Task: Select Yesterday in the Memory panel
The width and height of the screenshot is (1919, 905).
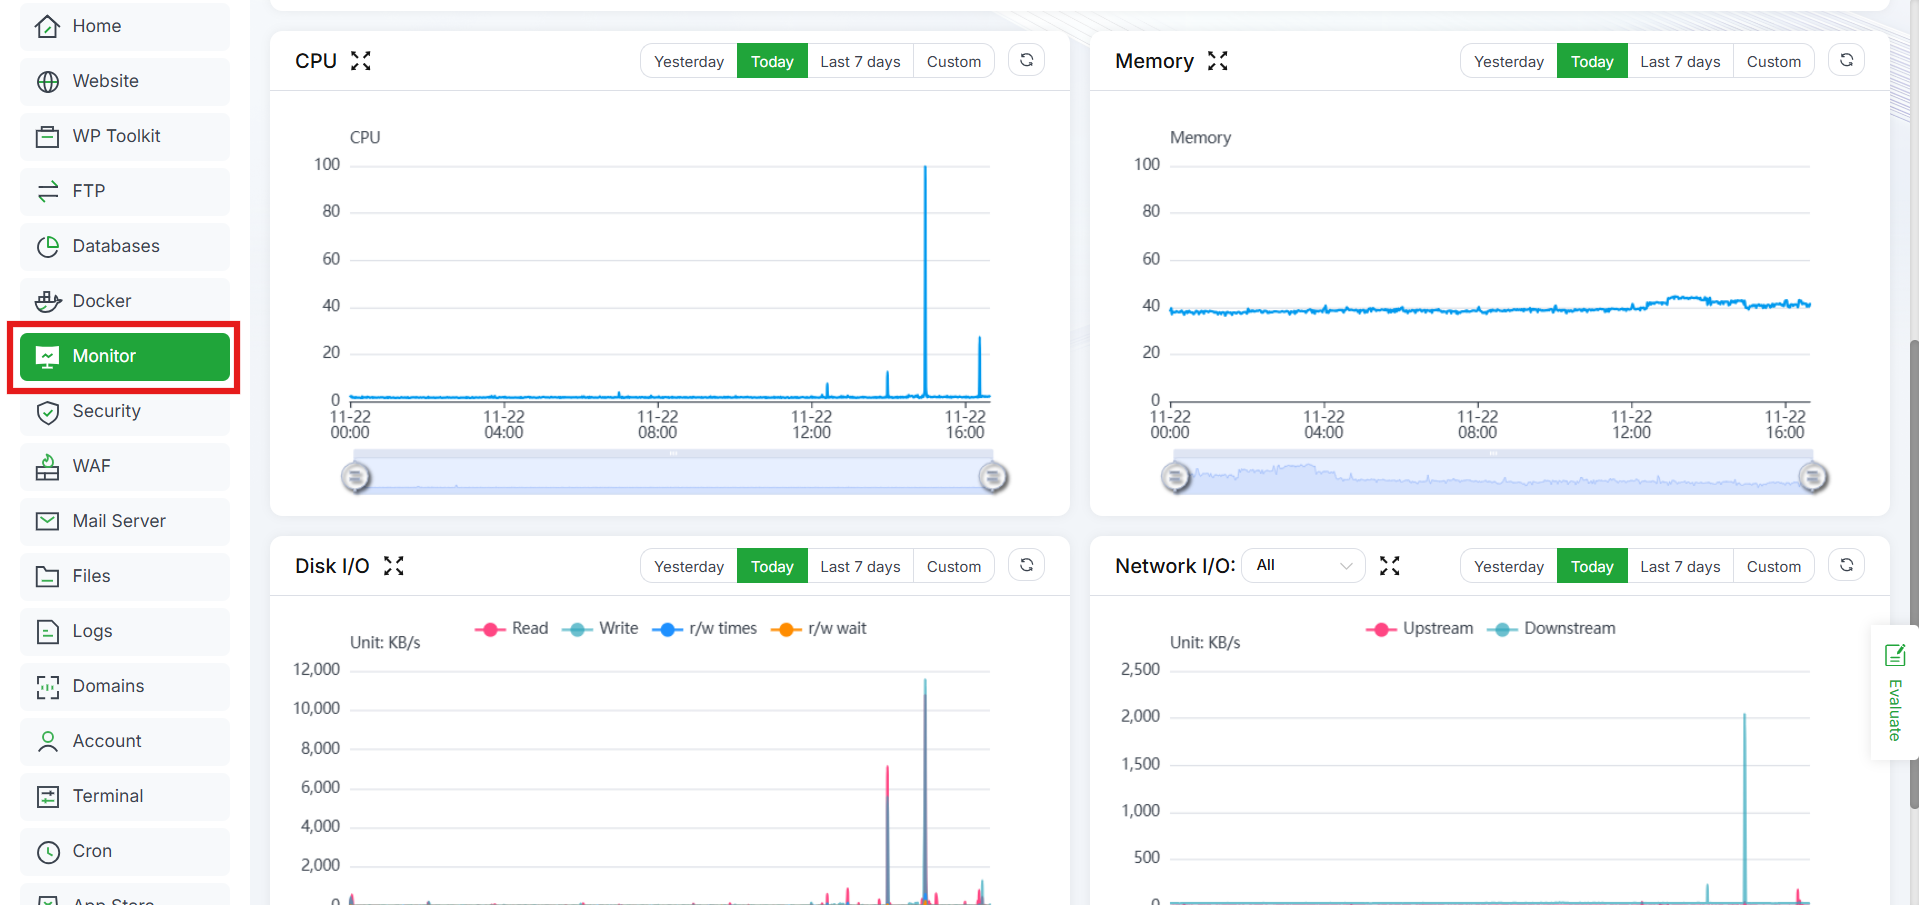Action: (1509, 61)
